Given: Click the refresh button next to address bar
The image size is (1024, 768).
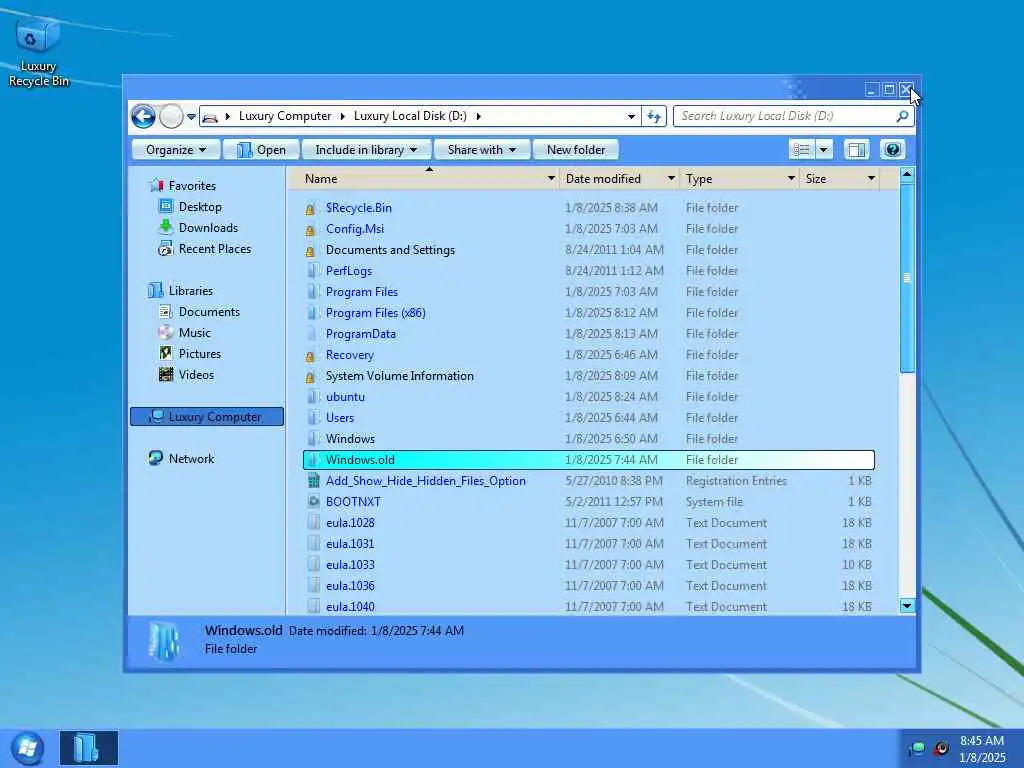Looking at the screenshot, I should click(x=654, y=116).
